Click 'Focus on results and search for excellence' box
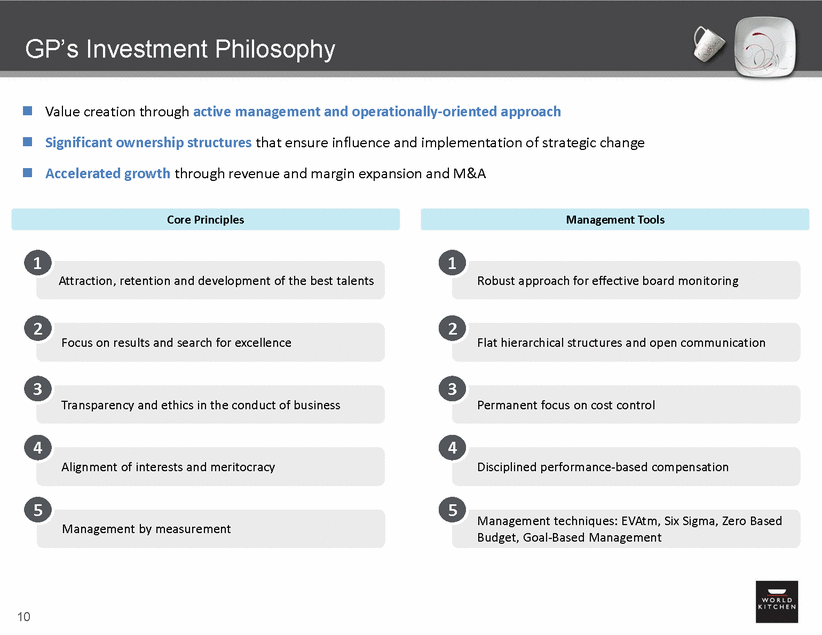The width and height of the screenshot is (822, 635). pyautogui.click(x=210, y=343)
